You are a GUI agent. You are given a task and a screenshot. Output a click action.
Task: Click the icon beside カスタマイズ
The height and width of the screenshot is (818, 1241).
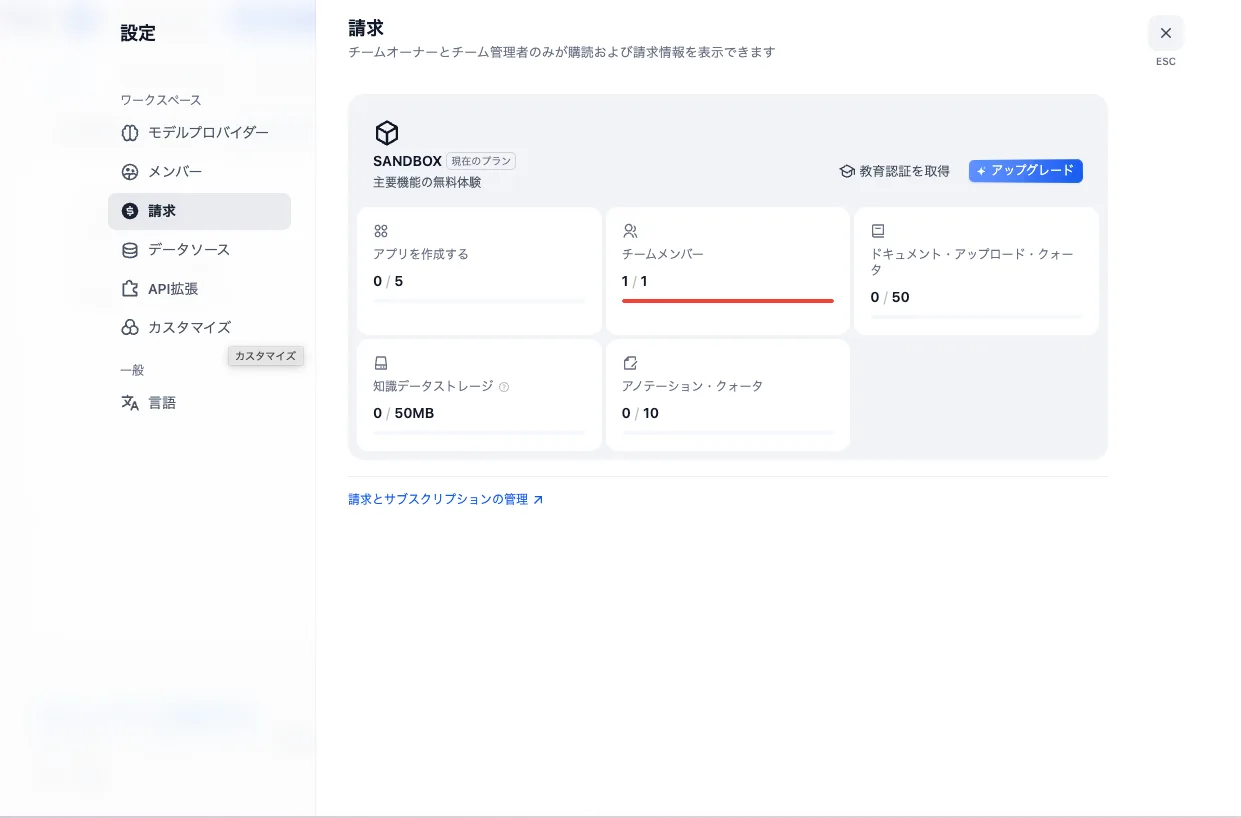[x=130, y=328]
